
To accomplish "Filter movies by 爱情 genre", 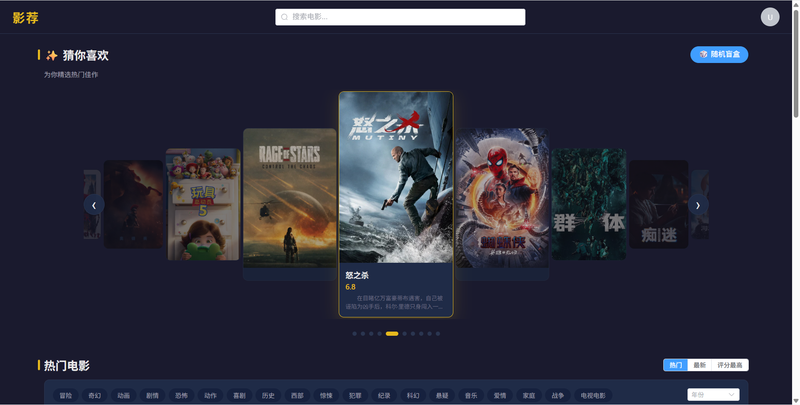I will coord(500,395).
